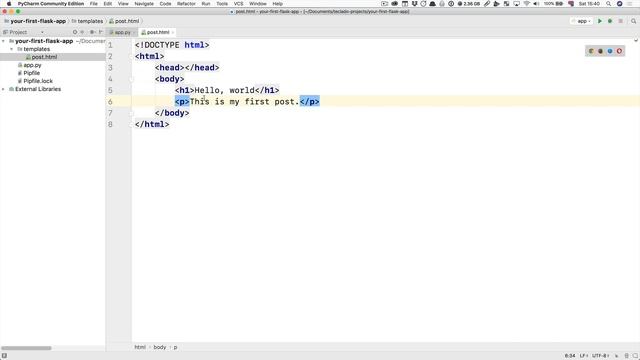The width and height of the screenshot is (640, 360).
Task: Open the File menu
Action: (93, 4)
